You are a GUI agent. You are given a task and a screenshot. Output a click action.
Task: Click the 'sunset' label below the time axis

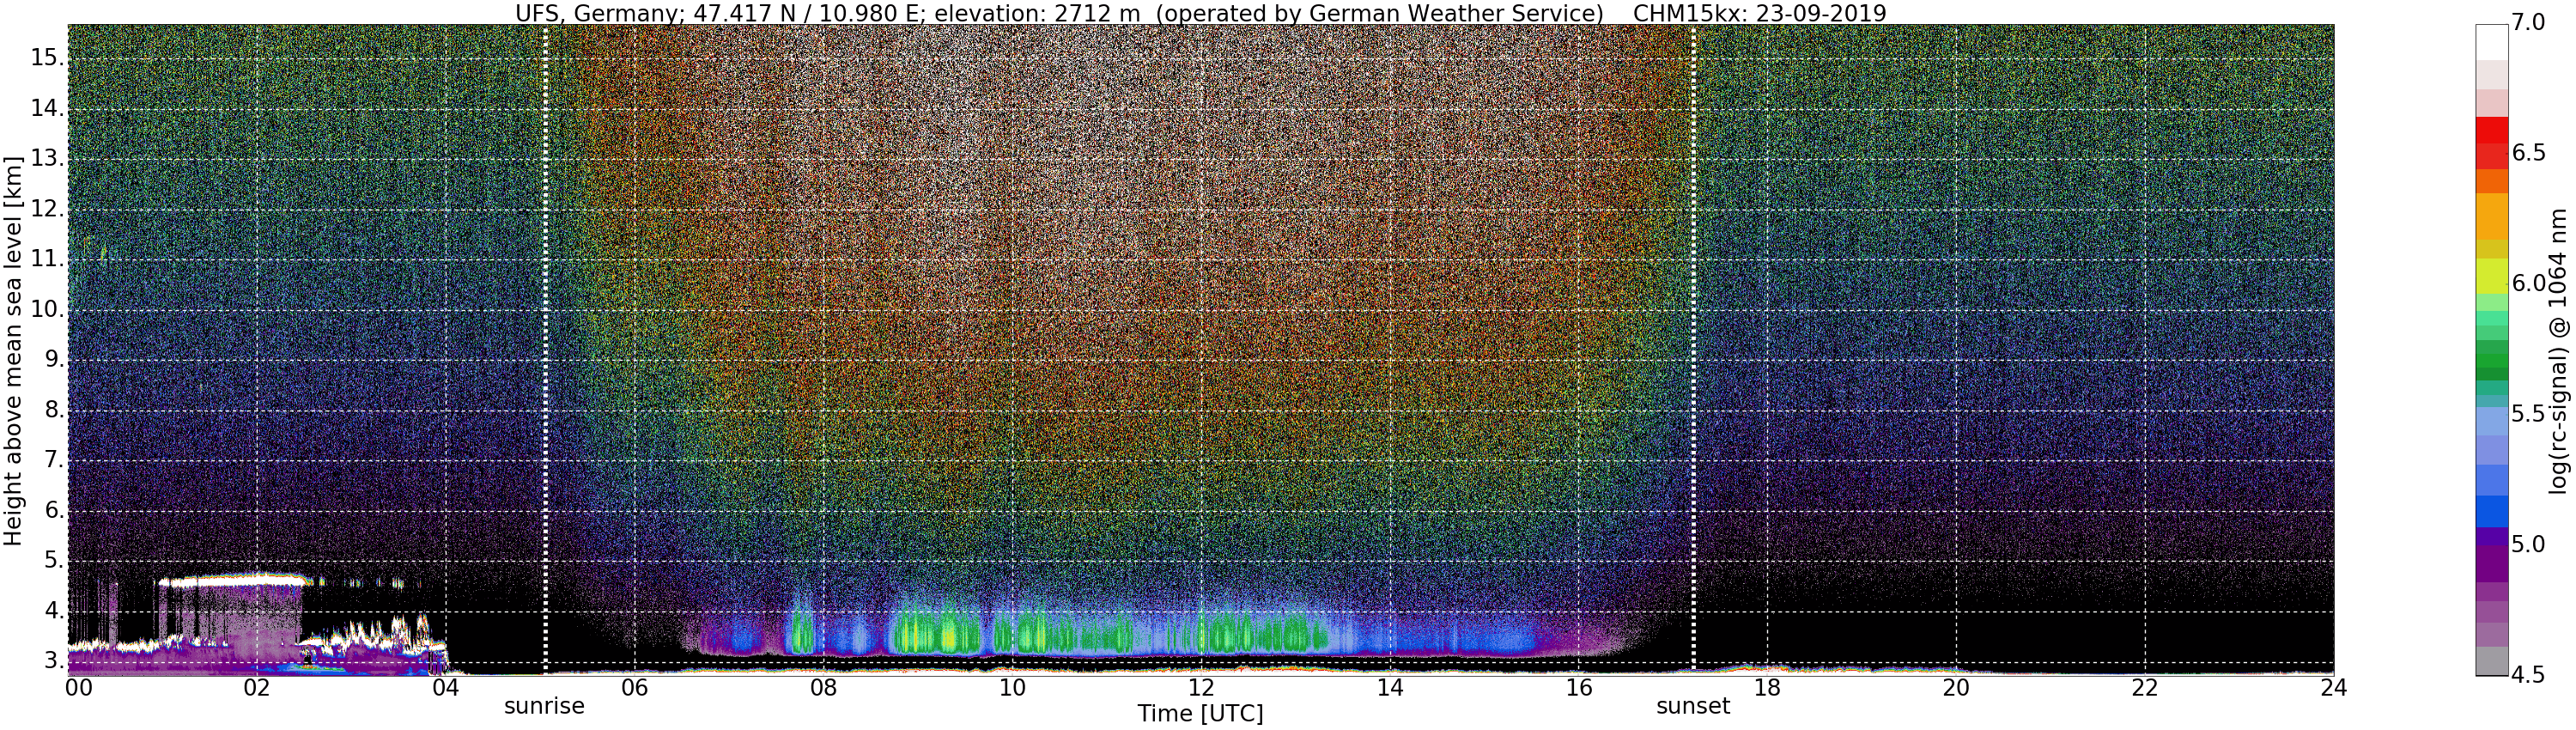(1693, 706)
